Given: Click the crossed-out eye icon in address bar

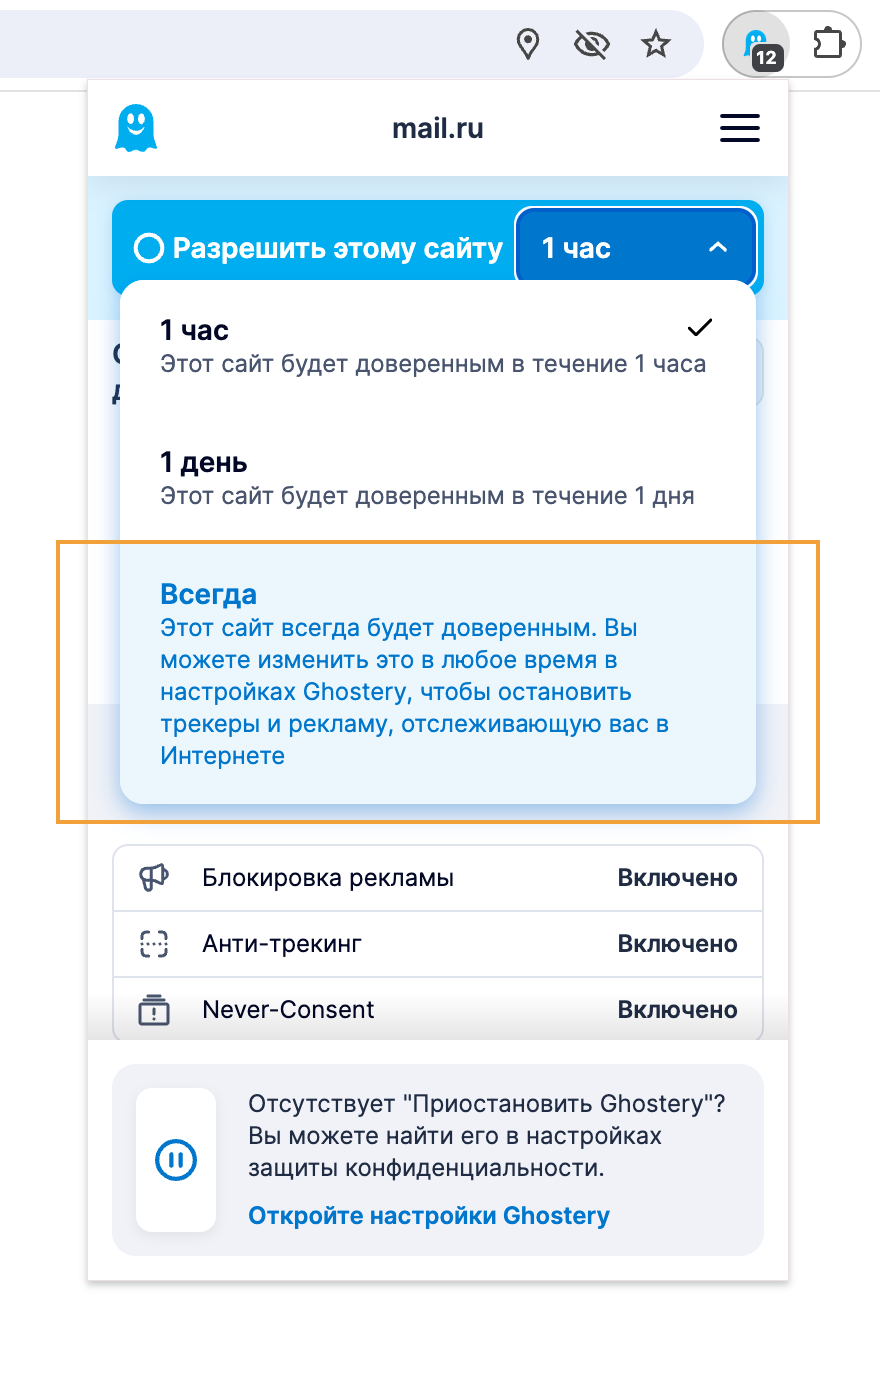Looking at the screenshot, I should (592, 44).
